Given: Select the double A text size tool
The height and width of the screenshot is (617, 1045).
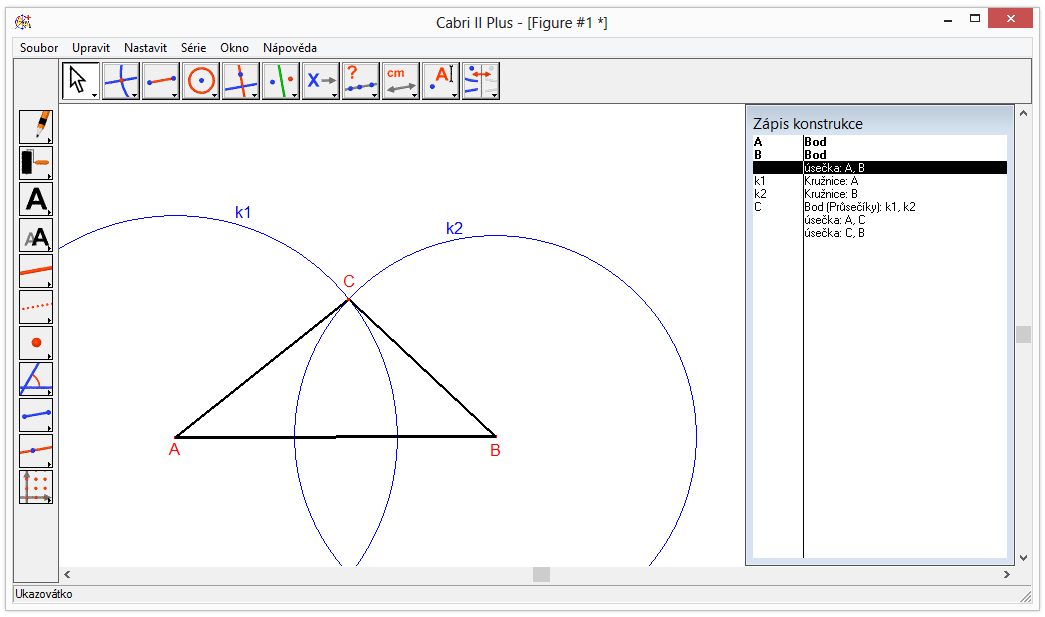Looking at the screenshot, I should 36,235.
